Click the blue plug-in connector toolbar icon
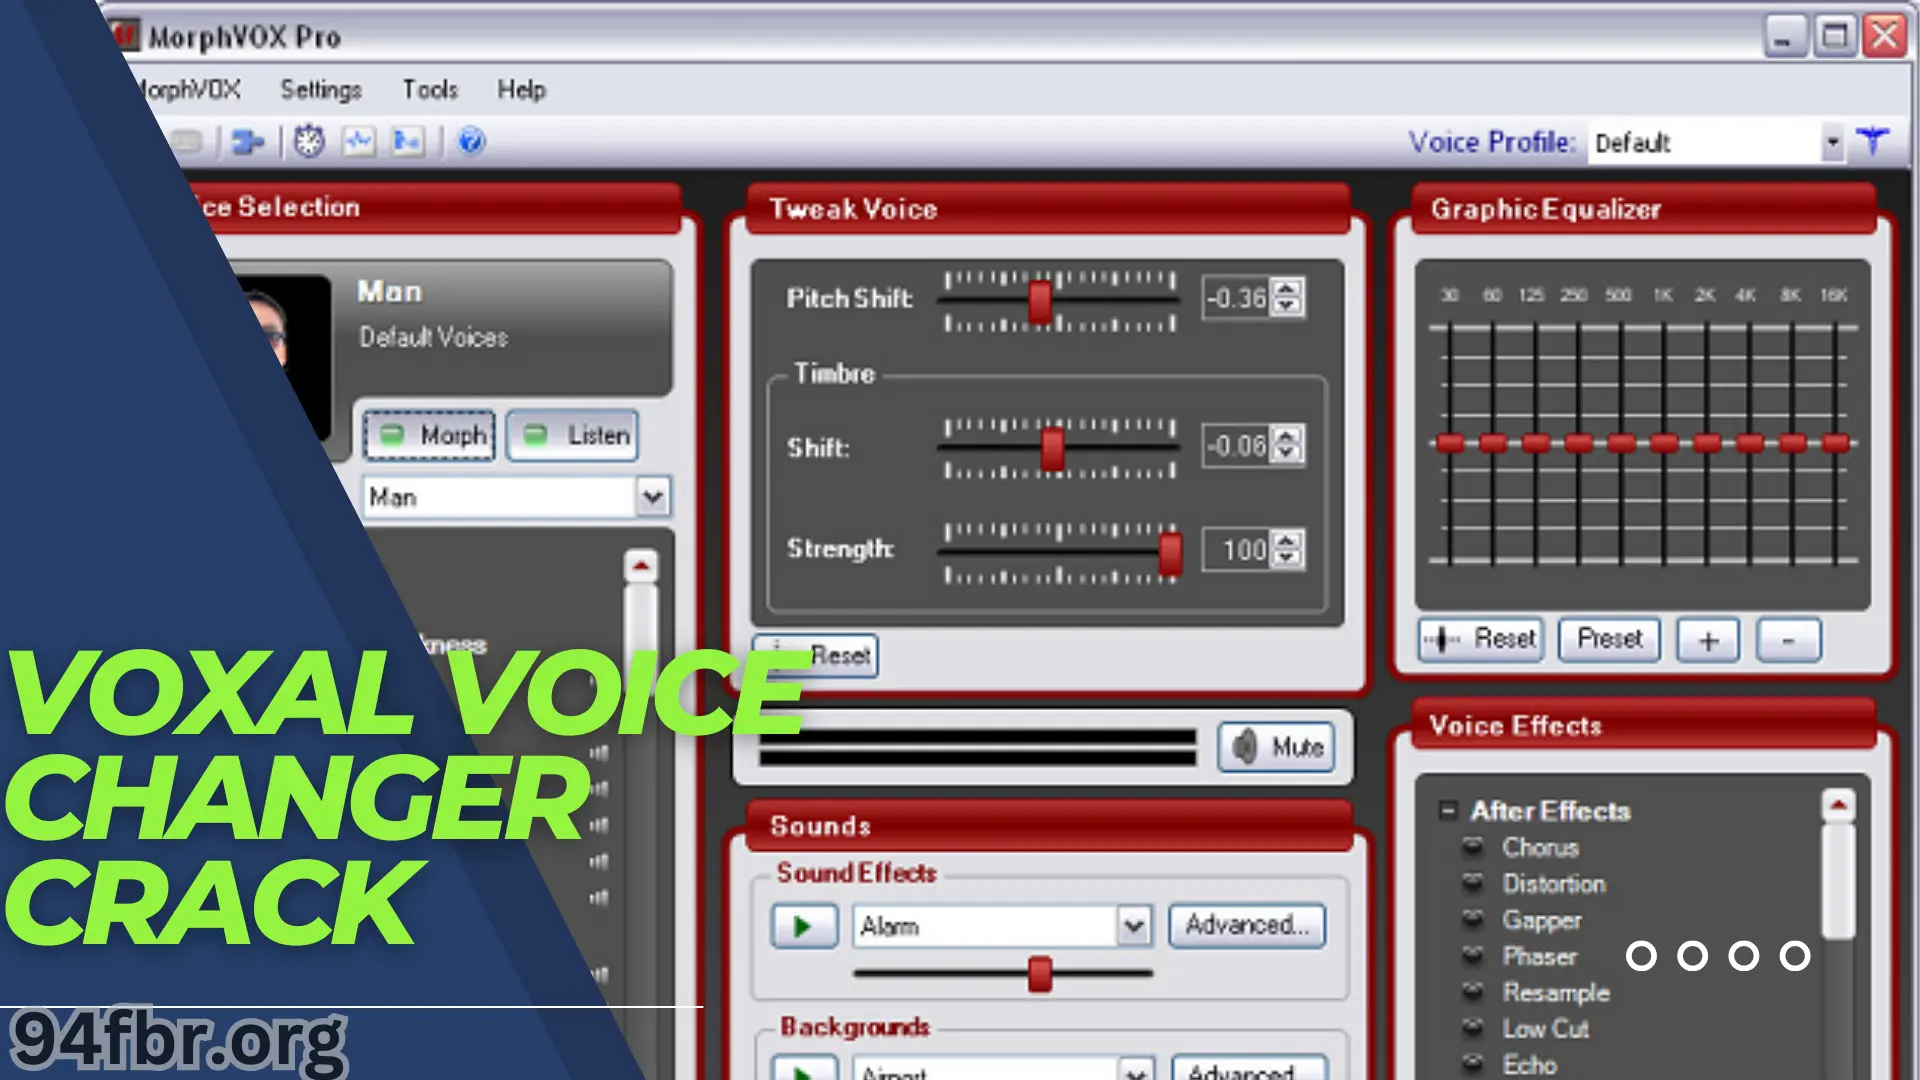 coord(247,142)
